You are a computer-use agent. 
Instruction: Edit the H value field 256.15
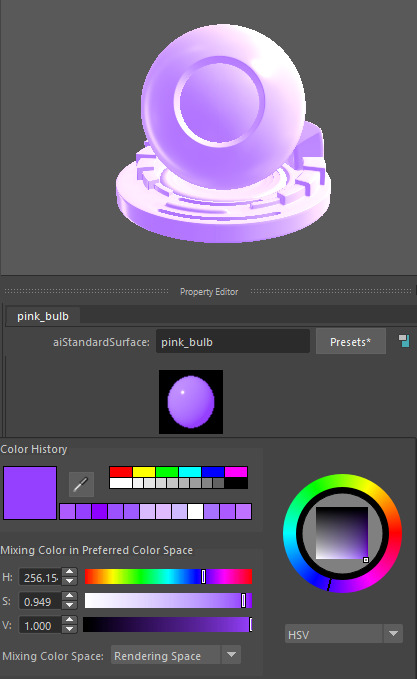click(41, 577)
